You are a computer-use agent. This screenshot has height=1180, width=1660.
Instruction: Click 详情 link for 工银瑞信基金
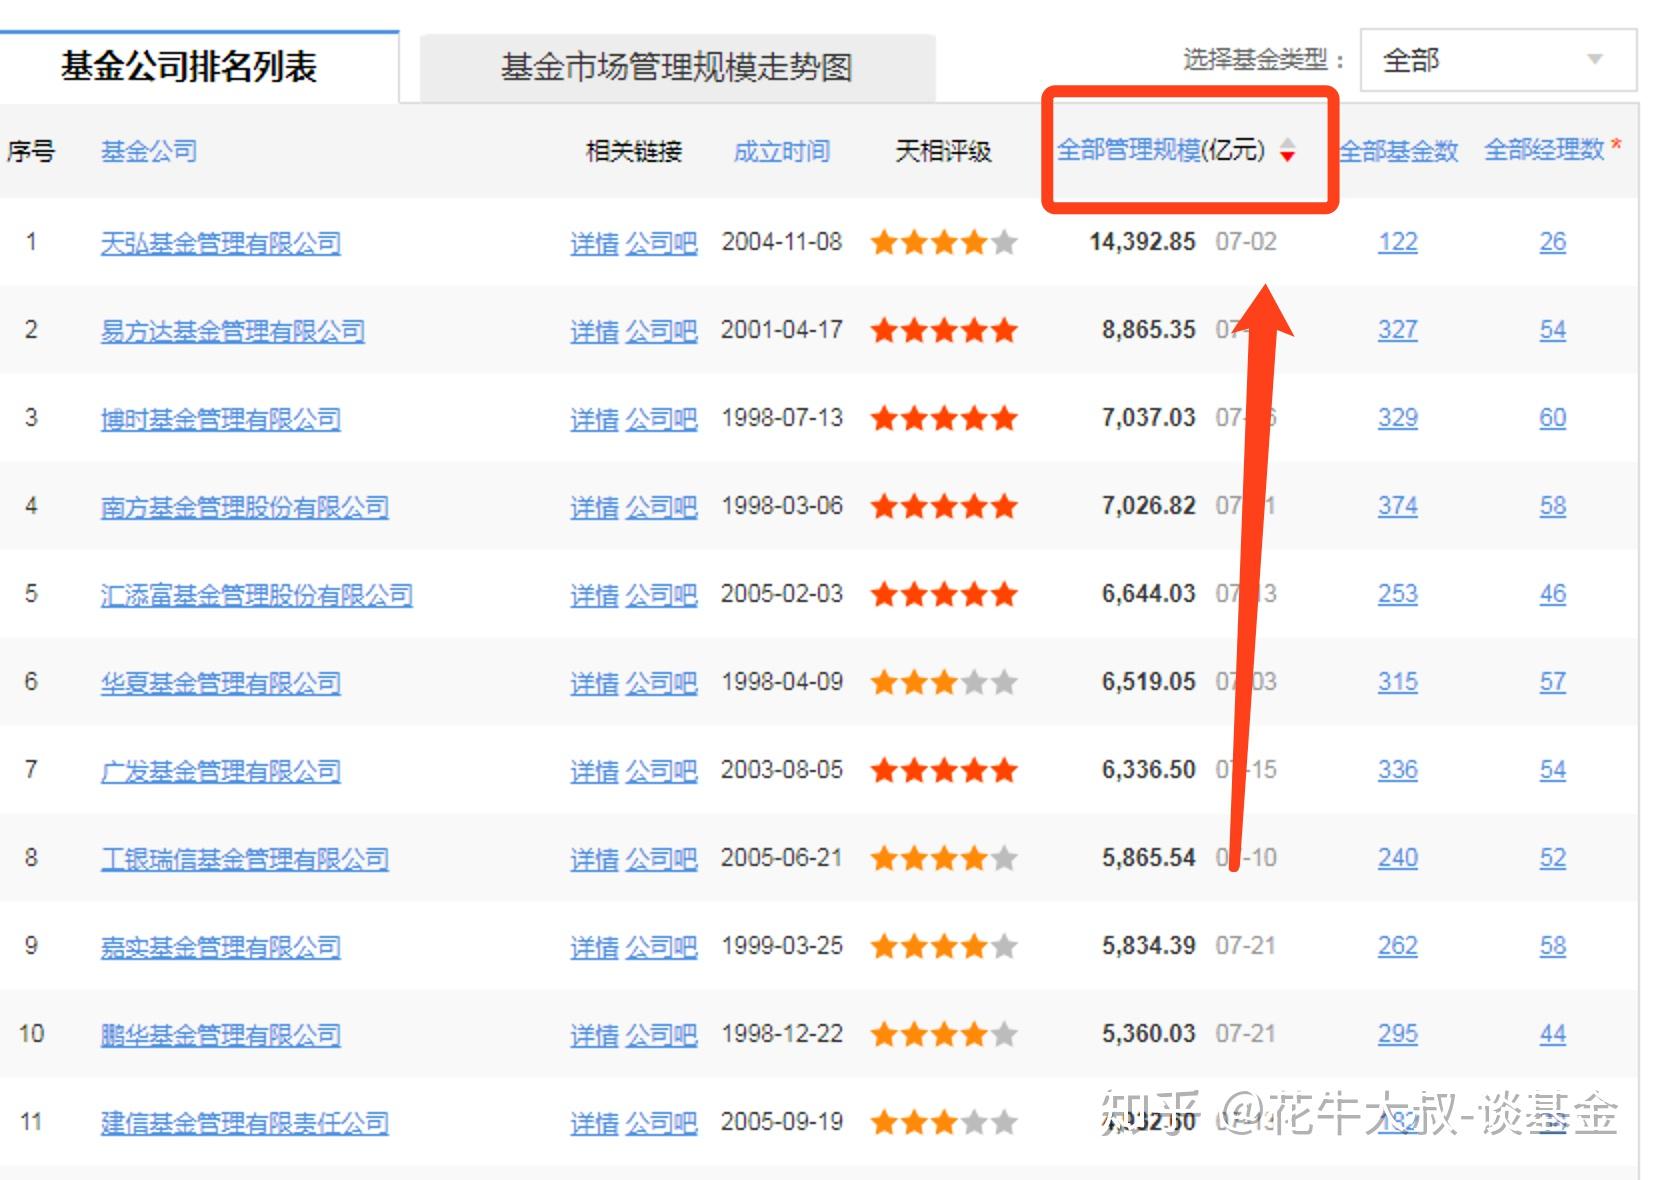click(594, 859)
